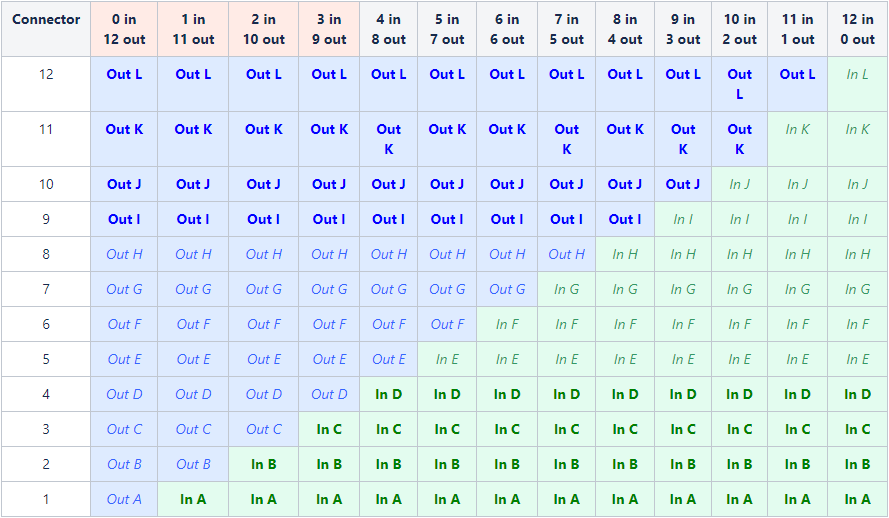Click the '9 in 3 out' column header
The width and height of the screenshot is (889, 518).
tap(683, 29)
